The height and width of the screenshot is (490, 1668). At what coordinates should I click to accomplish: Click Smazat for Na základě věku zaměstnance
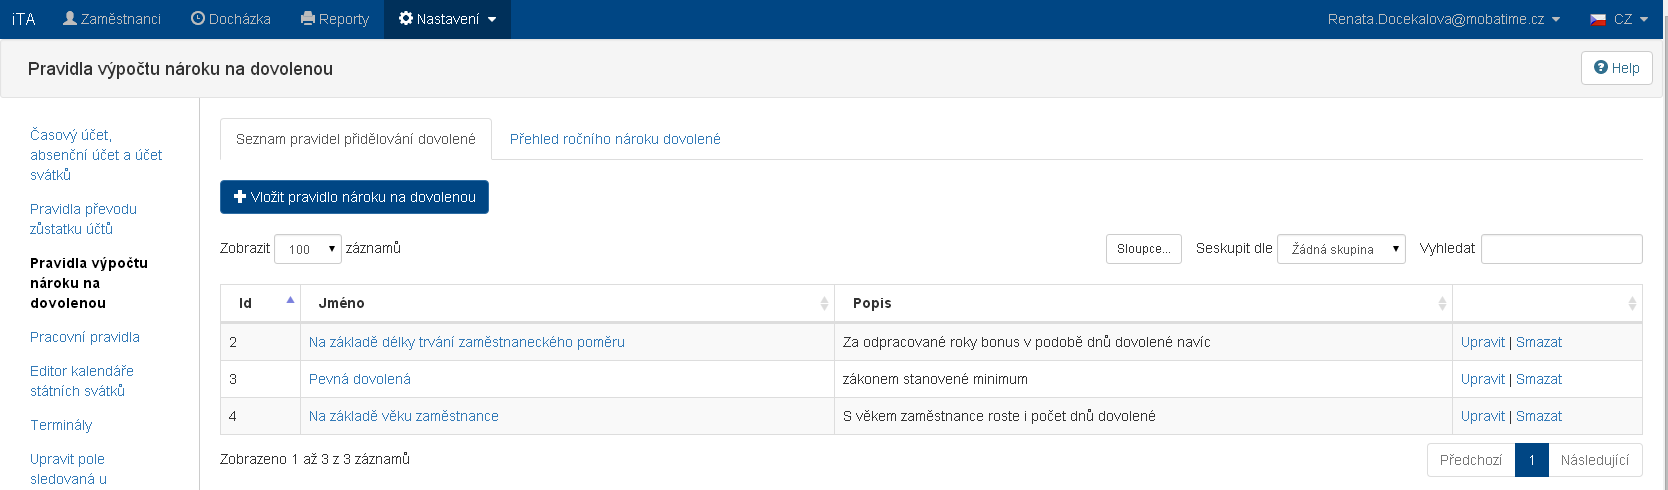(x=1538, y=416)
